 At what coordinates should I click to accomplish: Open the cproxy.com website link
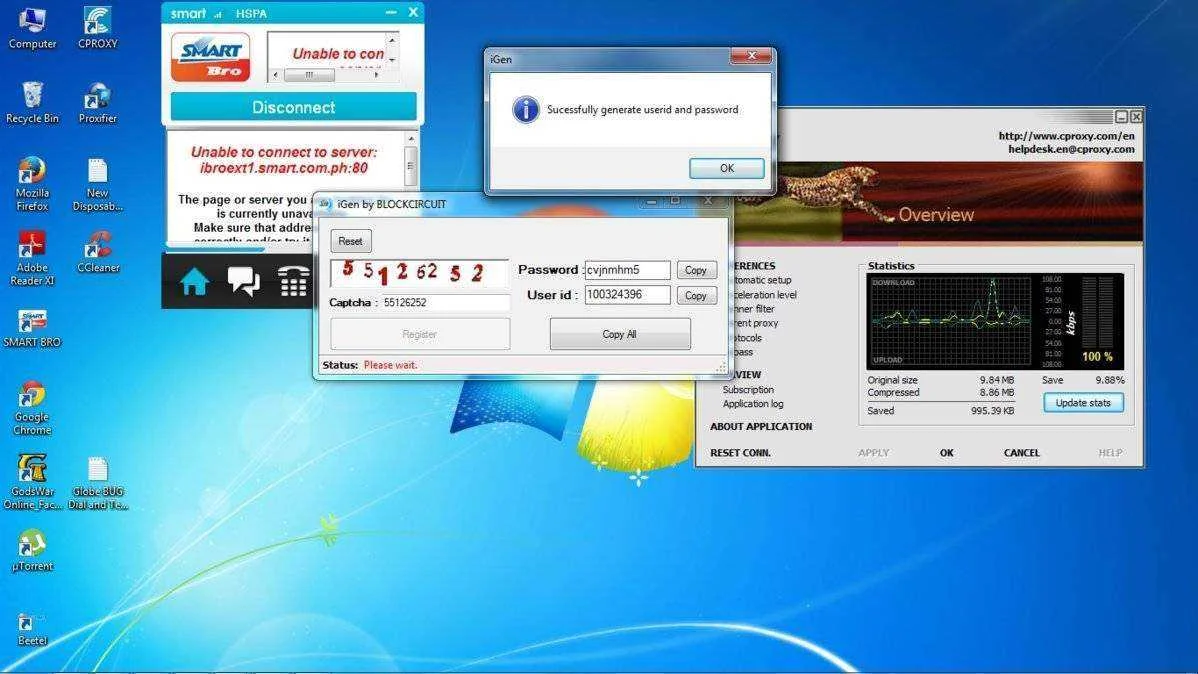(1067, 135)
